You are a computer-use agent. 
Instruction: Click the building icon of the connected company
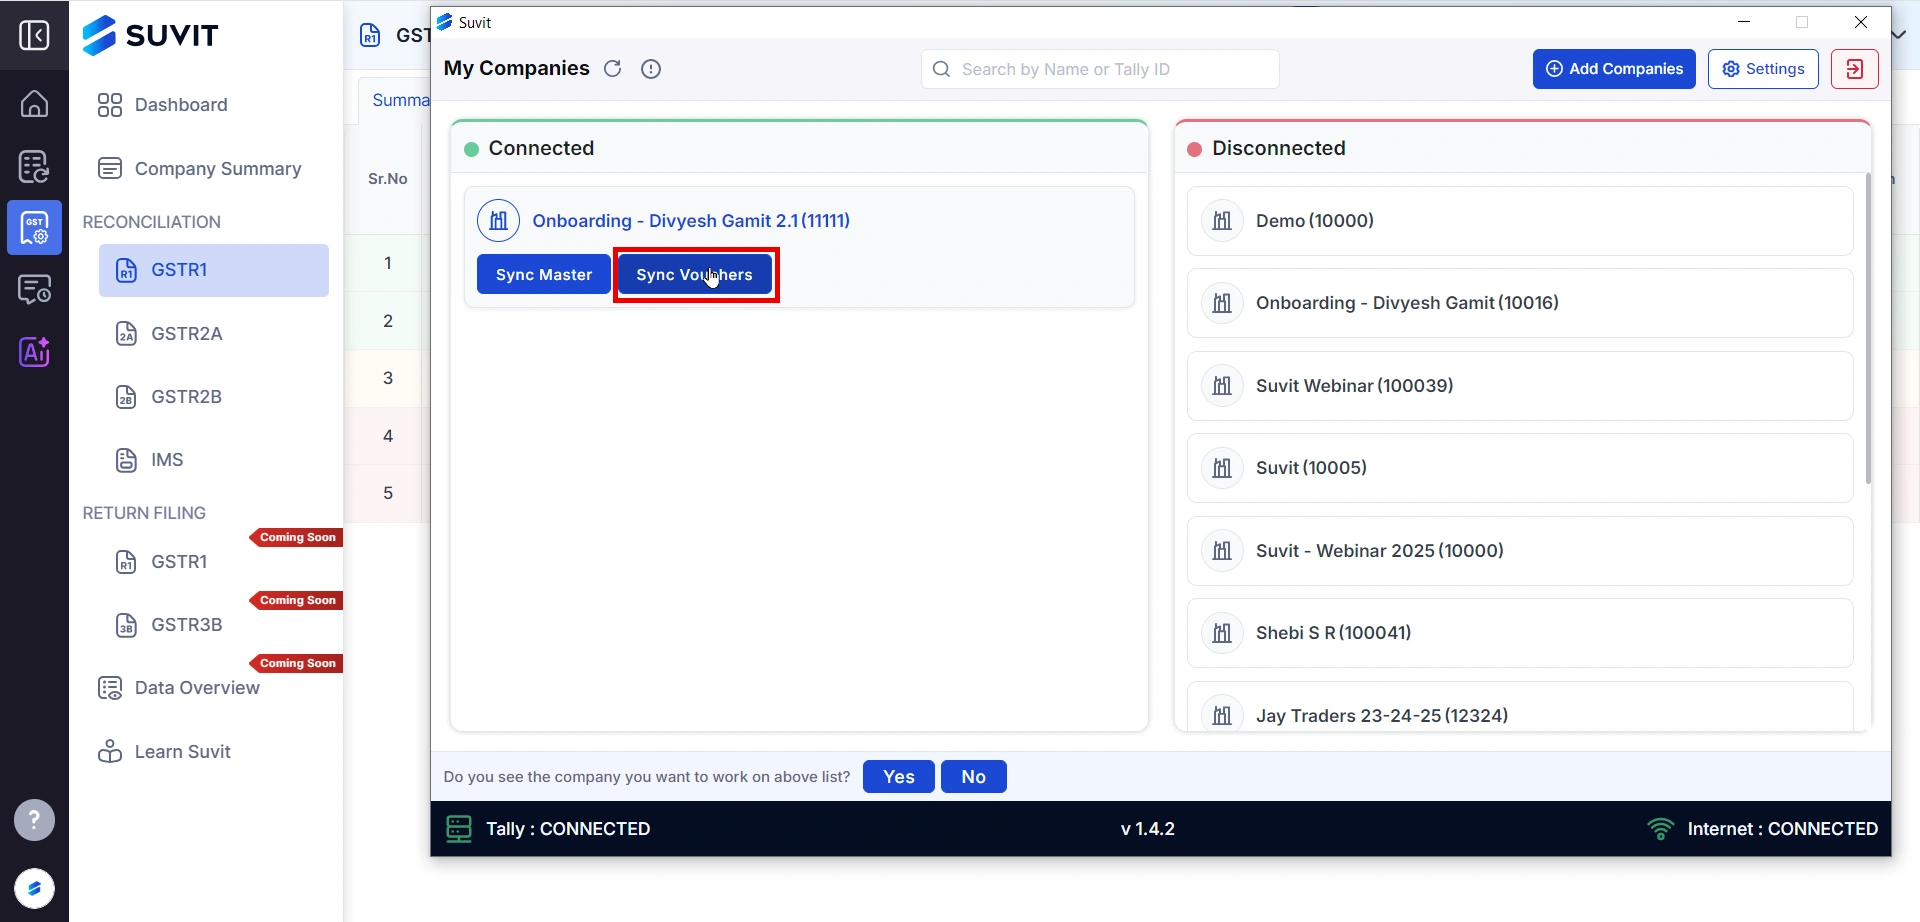click(x=498, y=221)
